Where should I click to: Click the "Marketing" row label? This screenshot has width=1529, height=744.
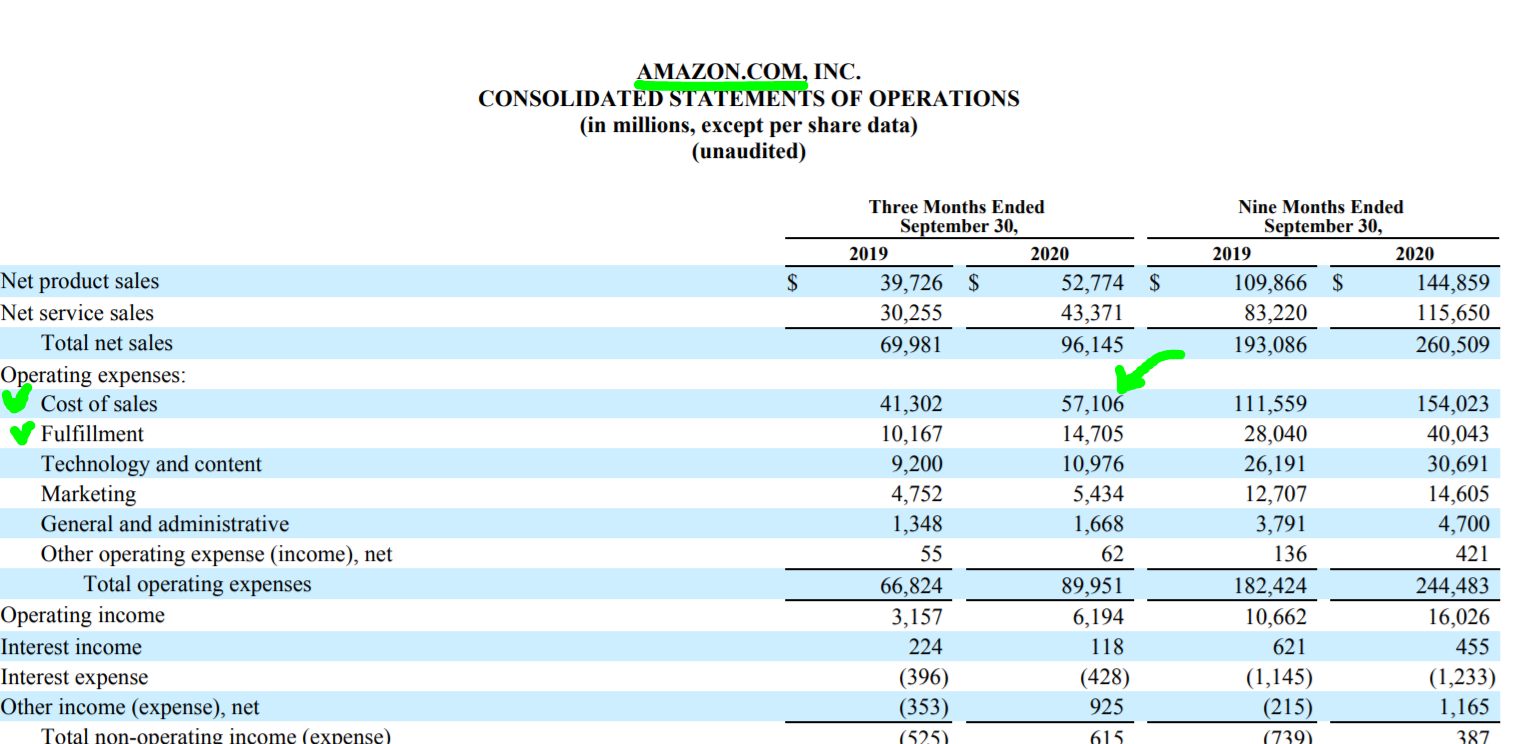pos(88,494)
